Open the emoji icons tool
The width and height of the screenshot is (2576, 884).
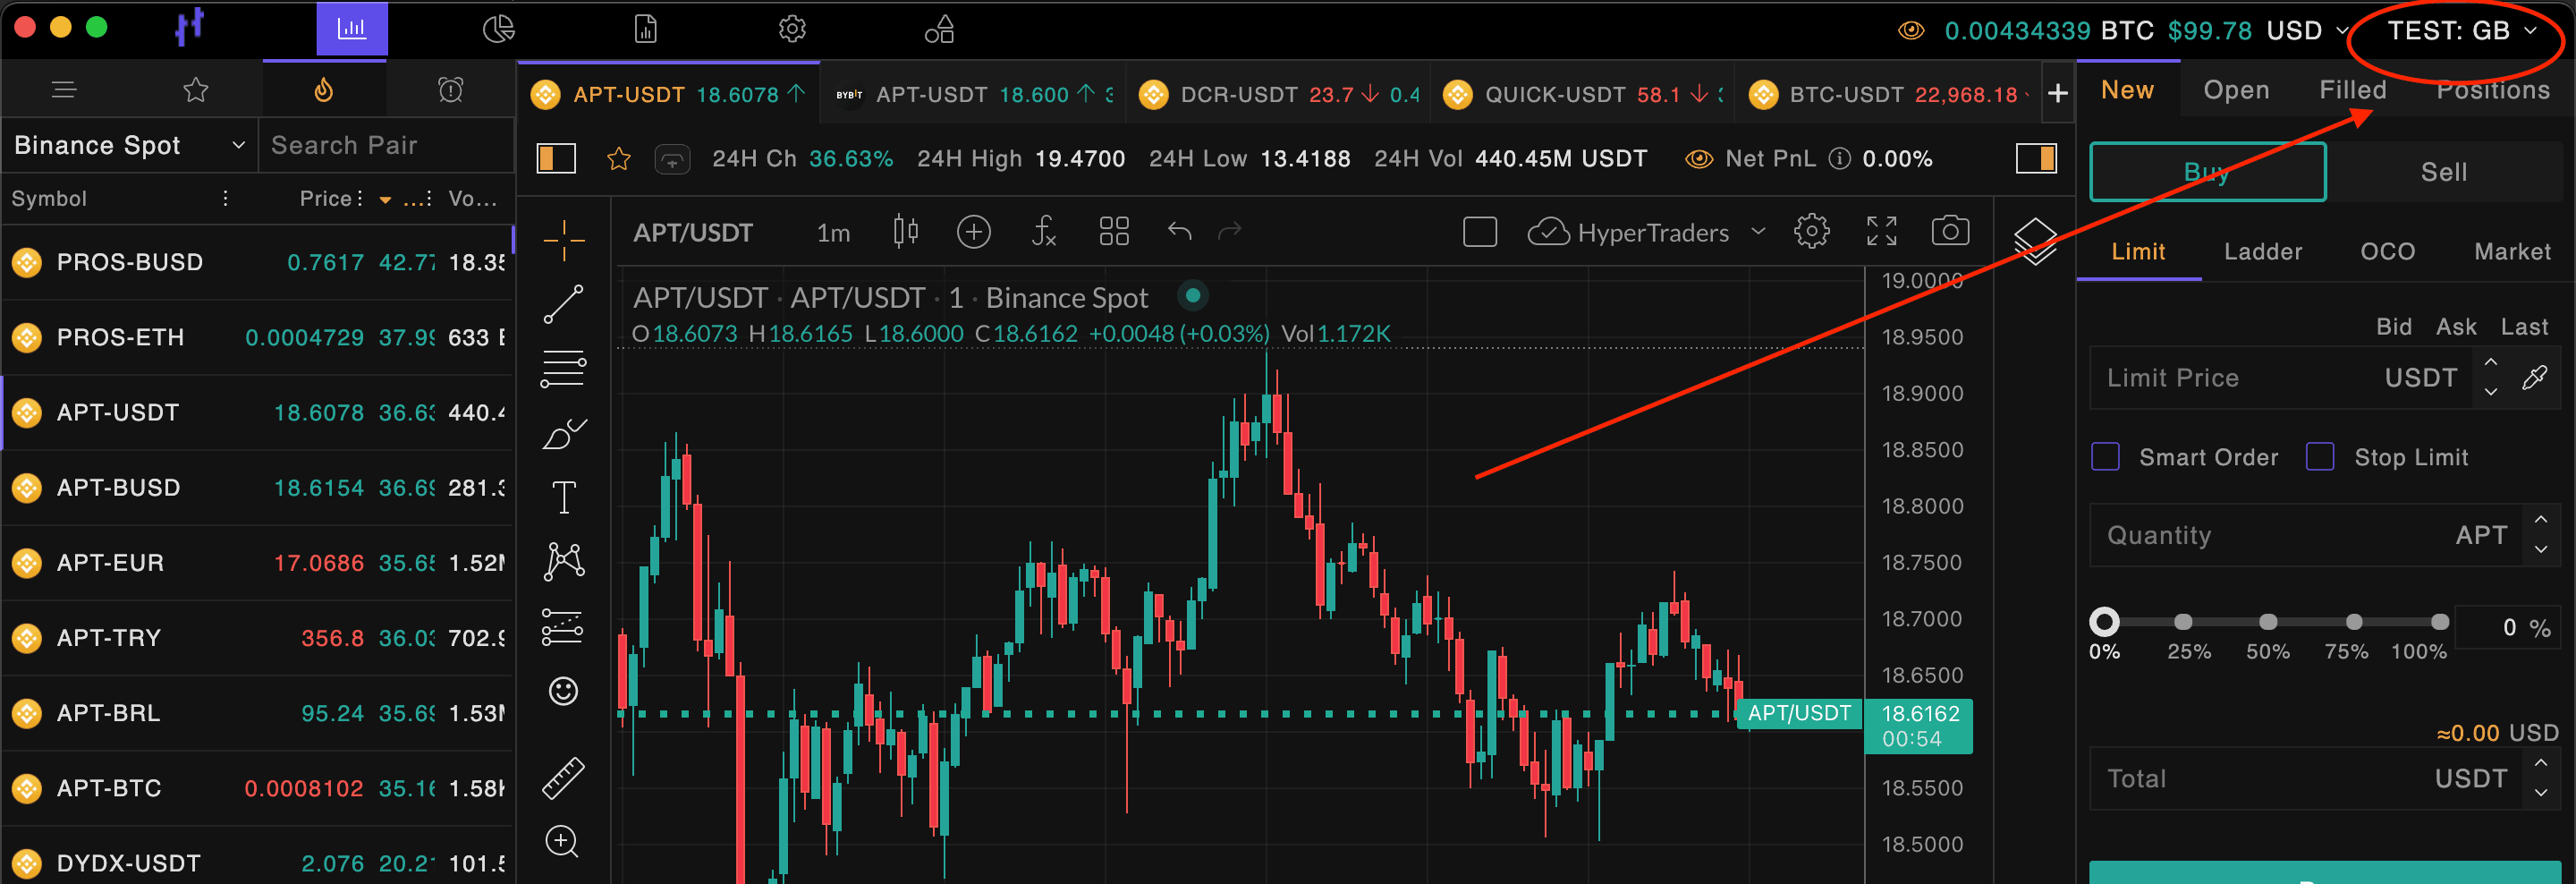click(x=564, y=691)
